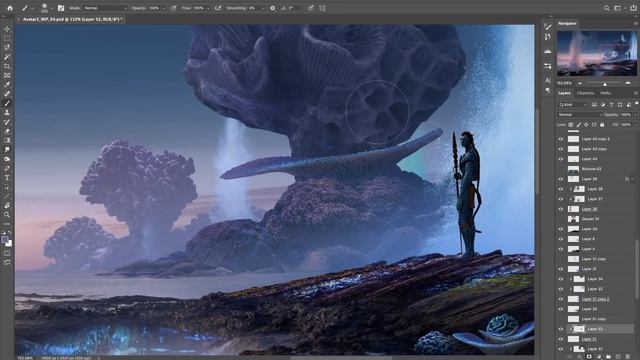Open the Flow value dropdown arrow
This screenshot has height=360, width=640.
click(x=208, y=8)
